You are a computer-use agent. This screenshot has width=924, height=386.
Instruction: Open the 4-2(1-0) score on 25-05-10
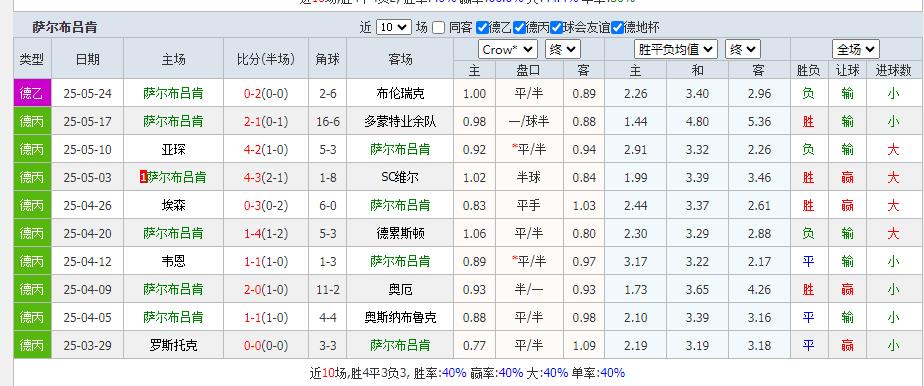pos(266,150)
